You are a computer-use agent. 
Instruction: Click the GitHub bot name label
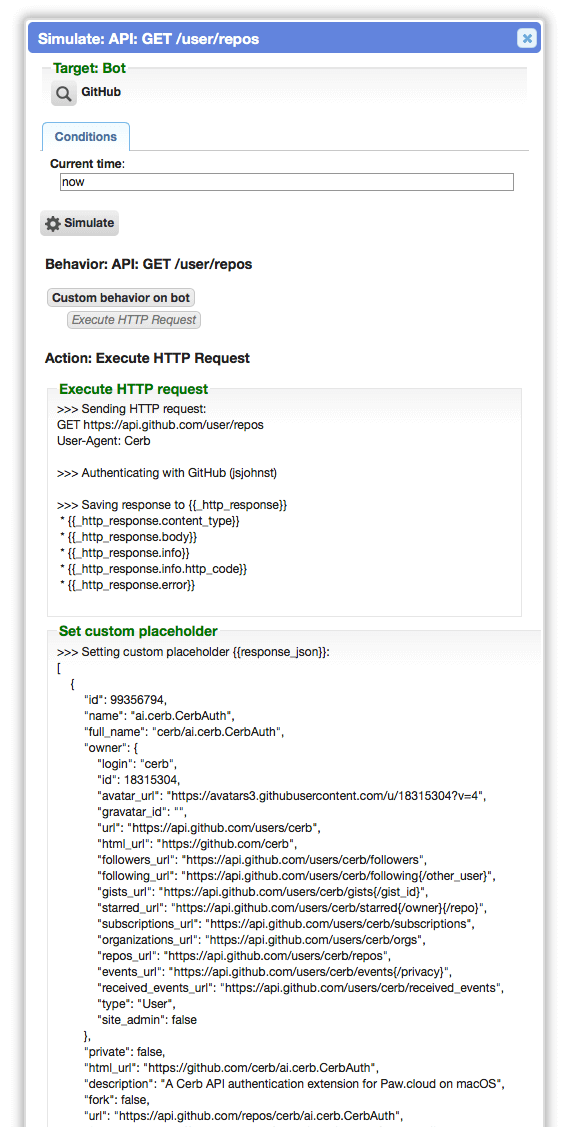coord(101,92)
